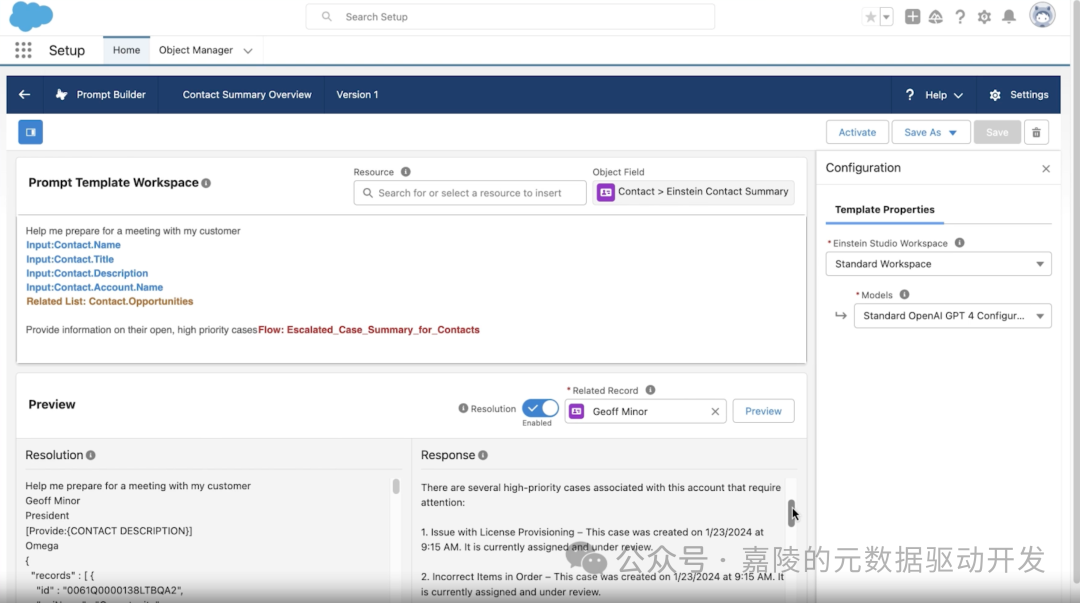Click the Salesforce cloud logo
Viewport: 1080px width, 603px height.
(31, 17)
